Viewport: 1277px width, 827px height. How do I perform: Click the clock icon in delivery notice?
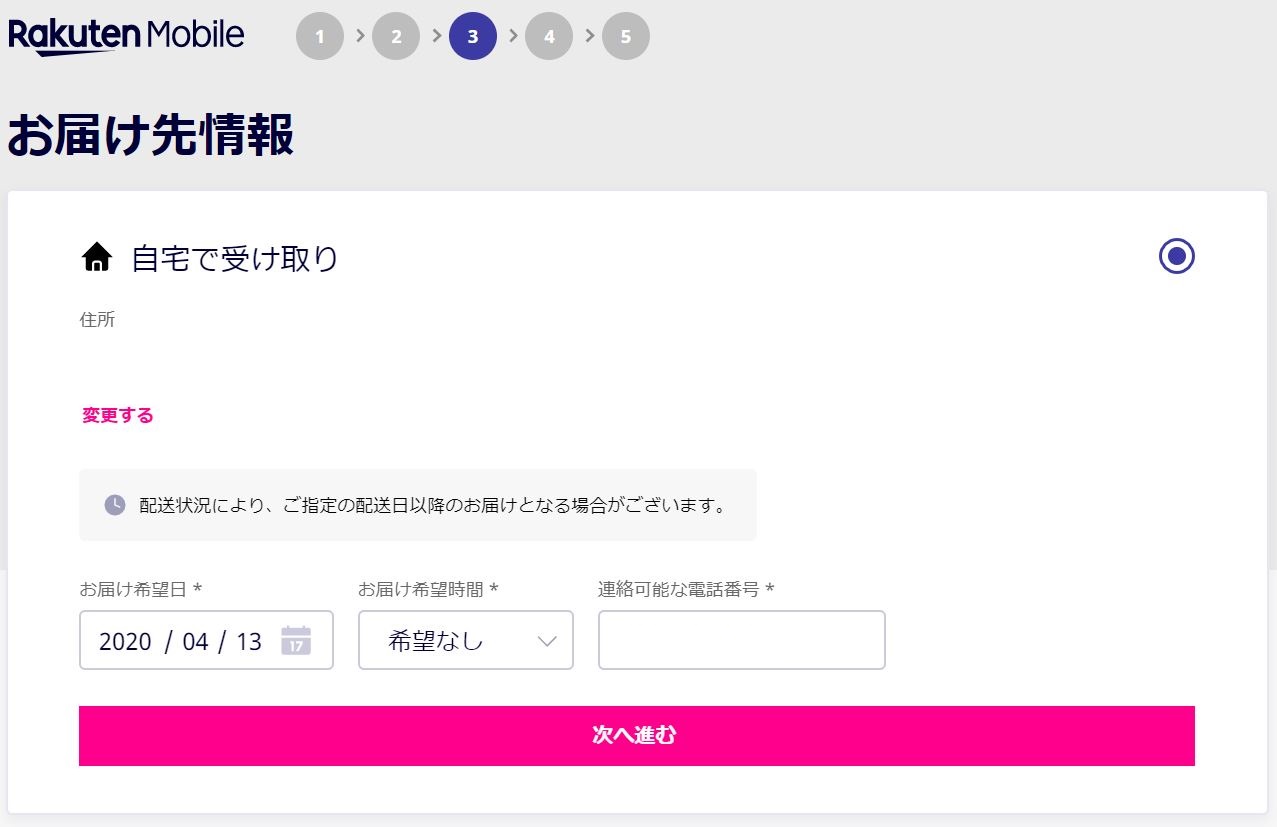tap(115, 505)
